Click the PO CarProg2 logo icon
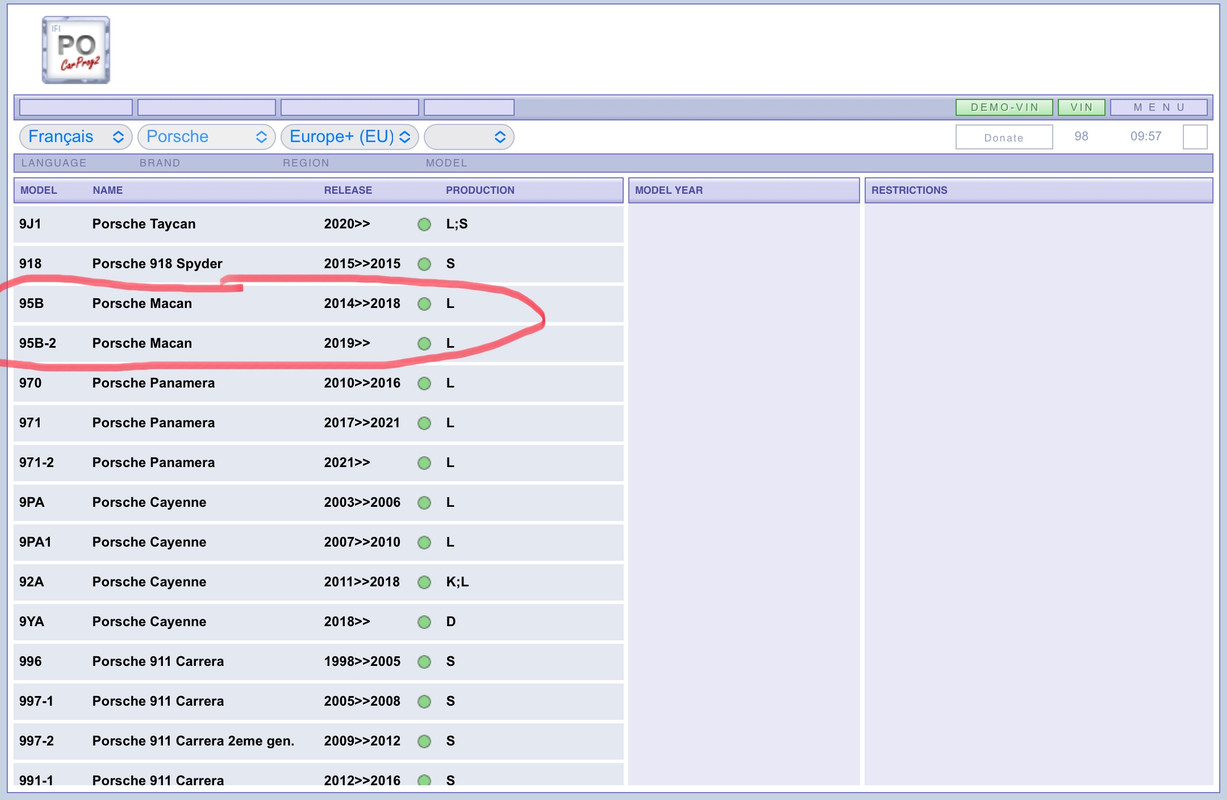This screenshot has height=800, width=1227. click(x=76, y=50)
